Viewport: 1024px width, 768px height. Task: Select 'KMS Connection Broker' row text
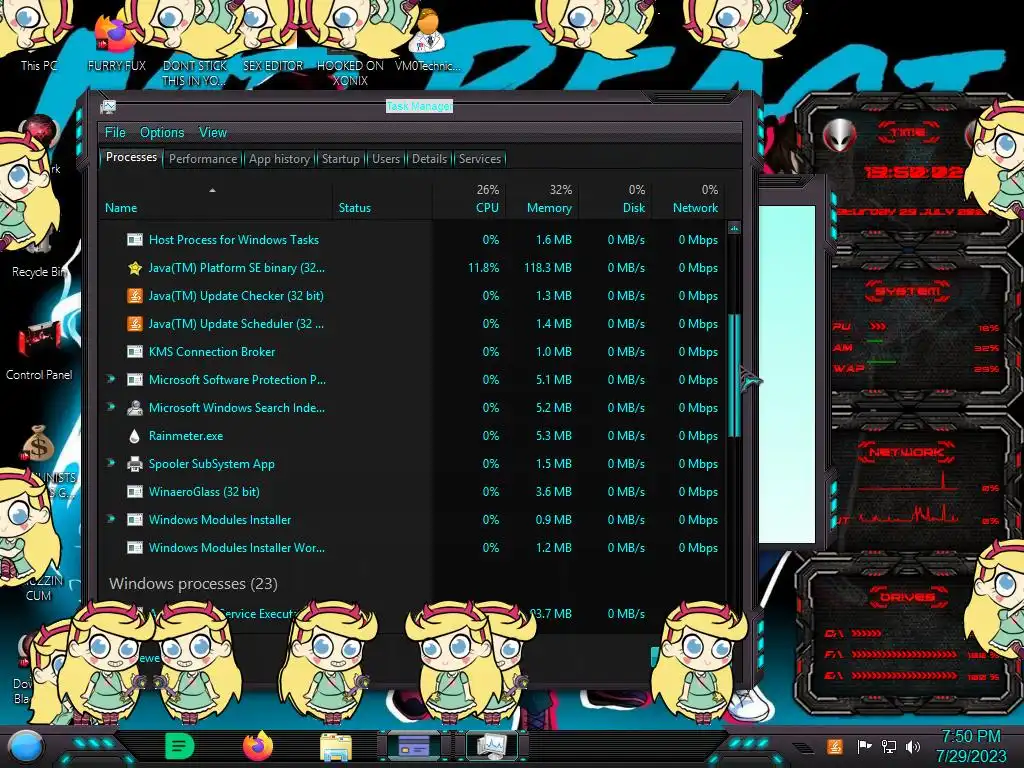coord(212,351)
